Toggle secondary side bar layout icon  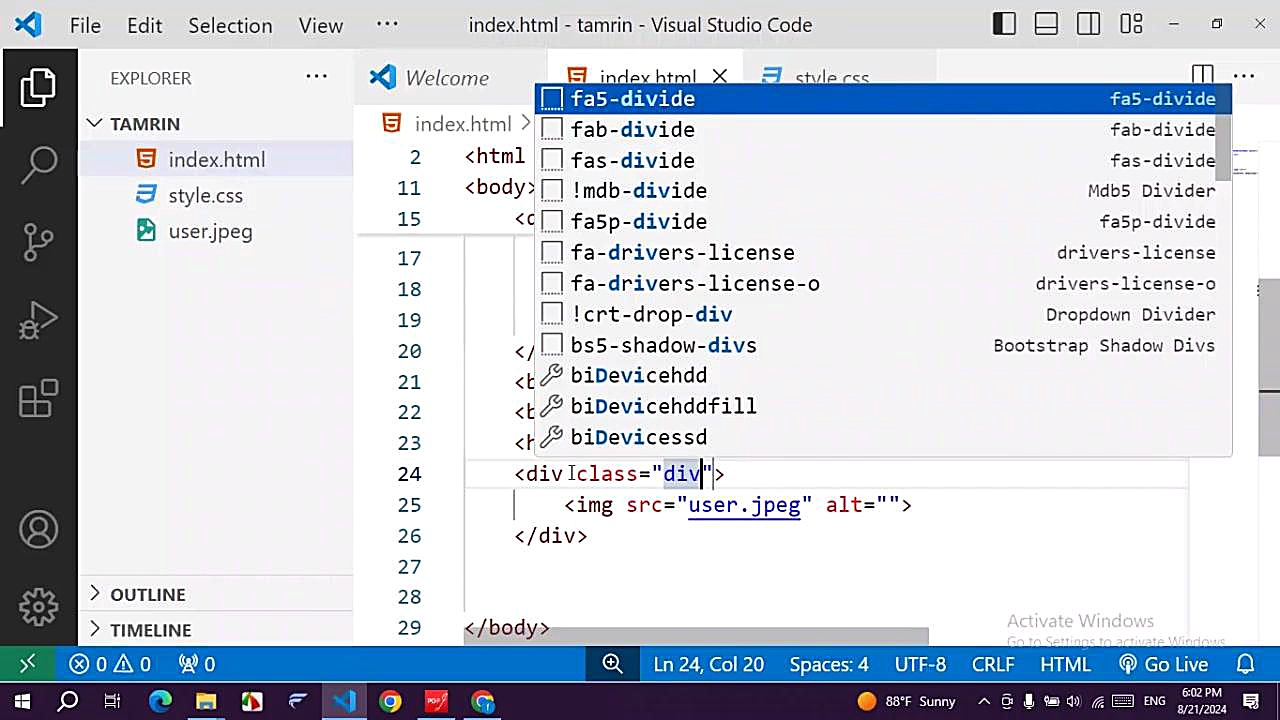(1088, 24)
